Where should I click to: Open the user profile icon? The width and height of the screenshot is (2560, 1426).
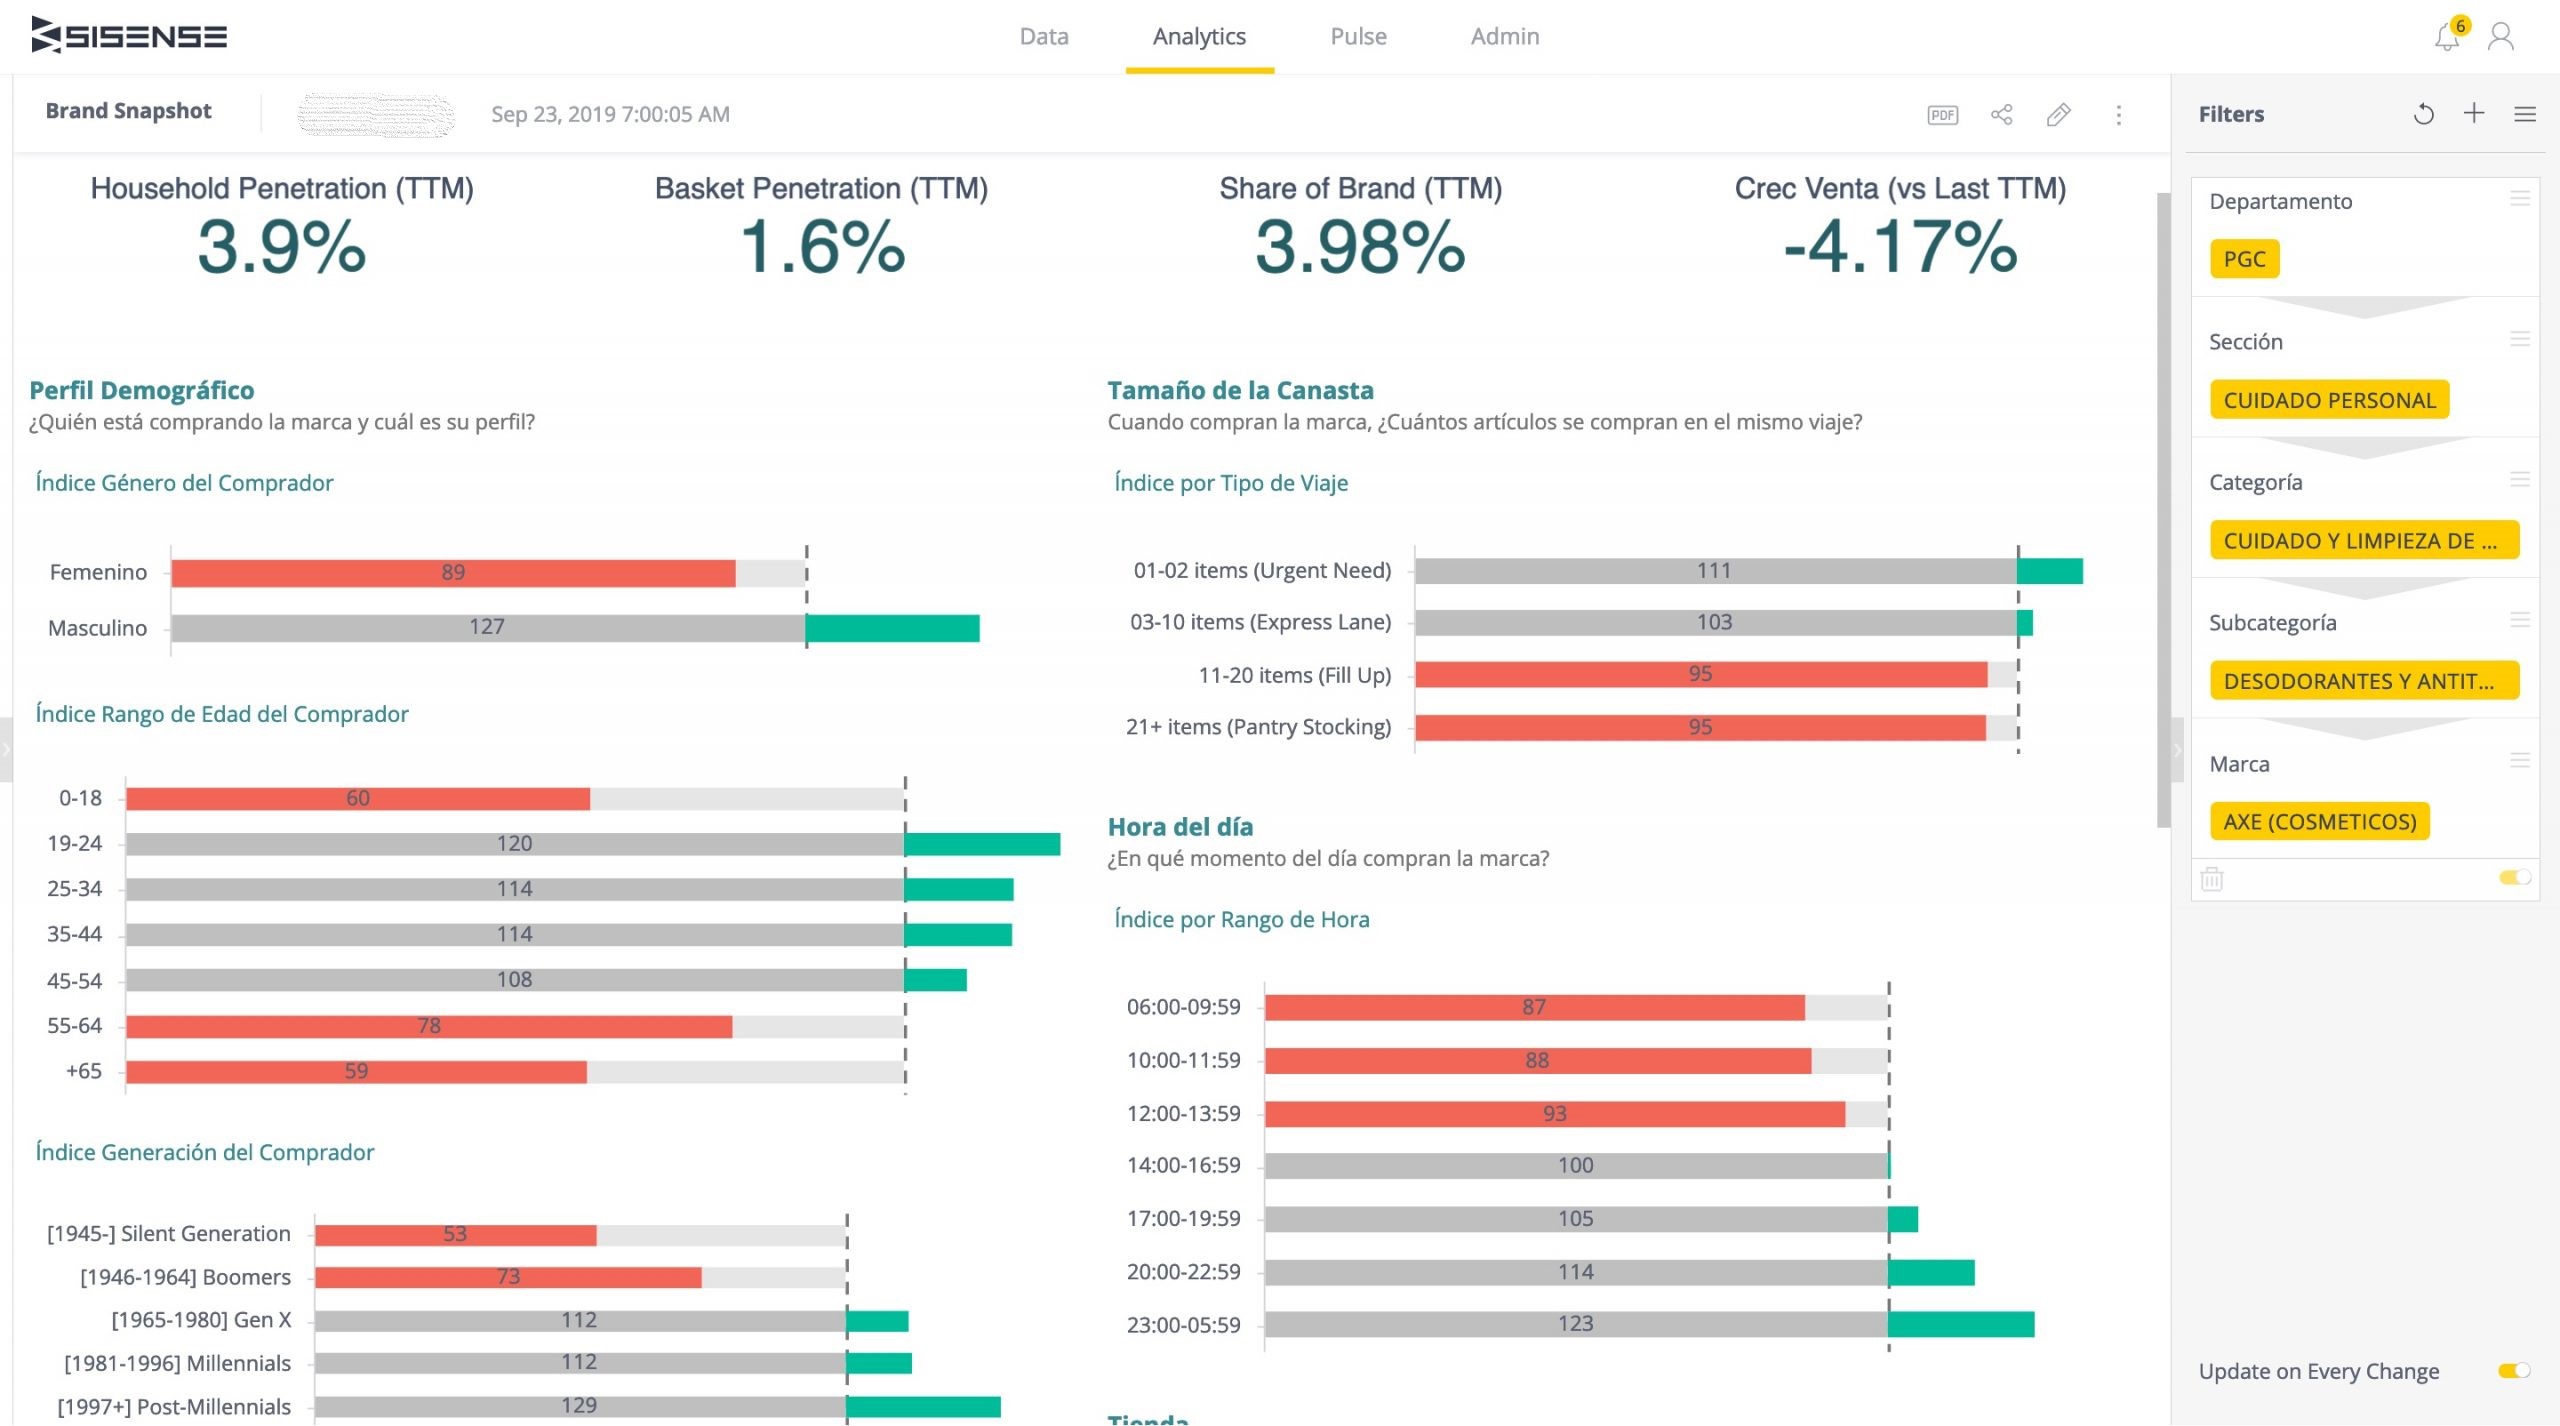pos(2501,36)
